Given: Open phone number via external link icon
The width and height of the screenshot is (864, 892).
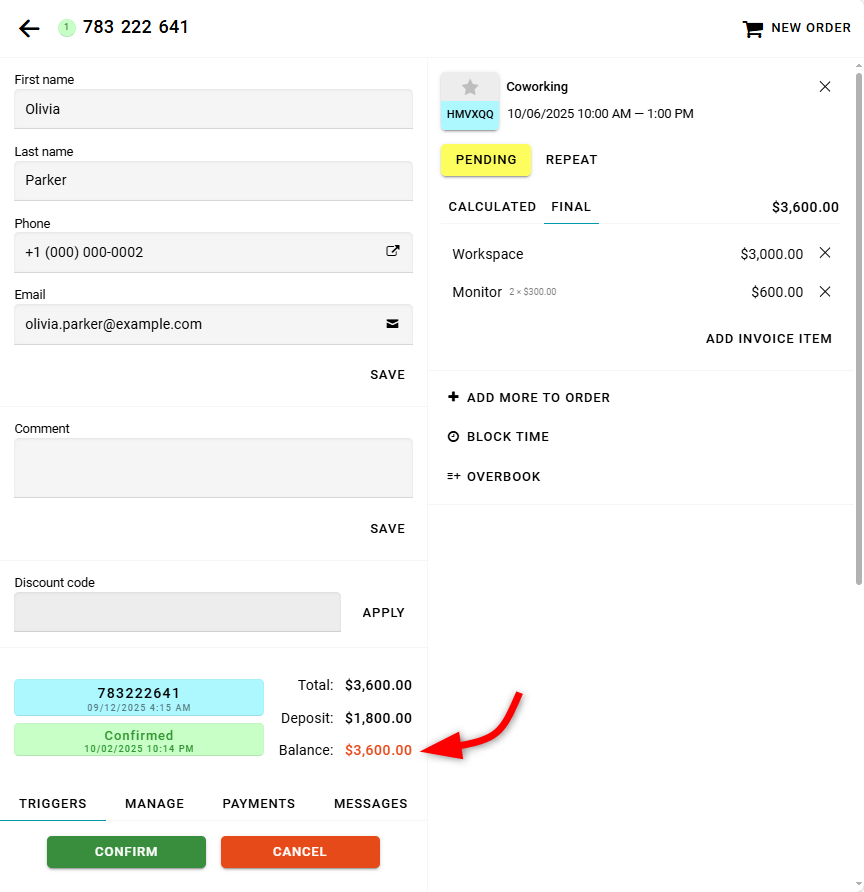Looking at the screenshot, I should pos(392,251).
